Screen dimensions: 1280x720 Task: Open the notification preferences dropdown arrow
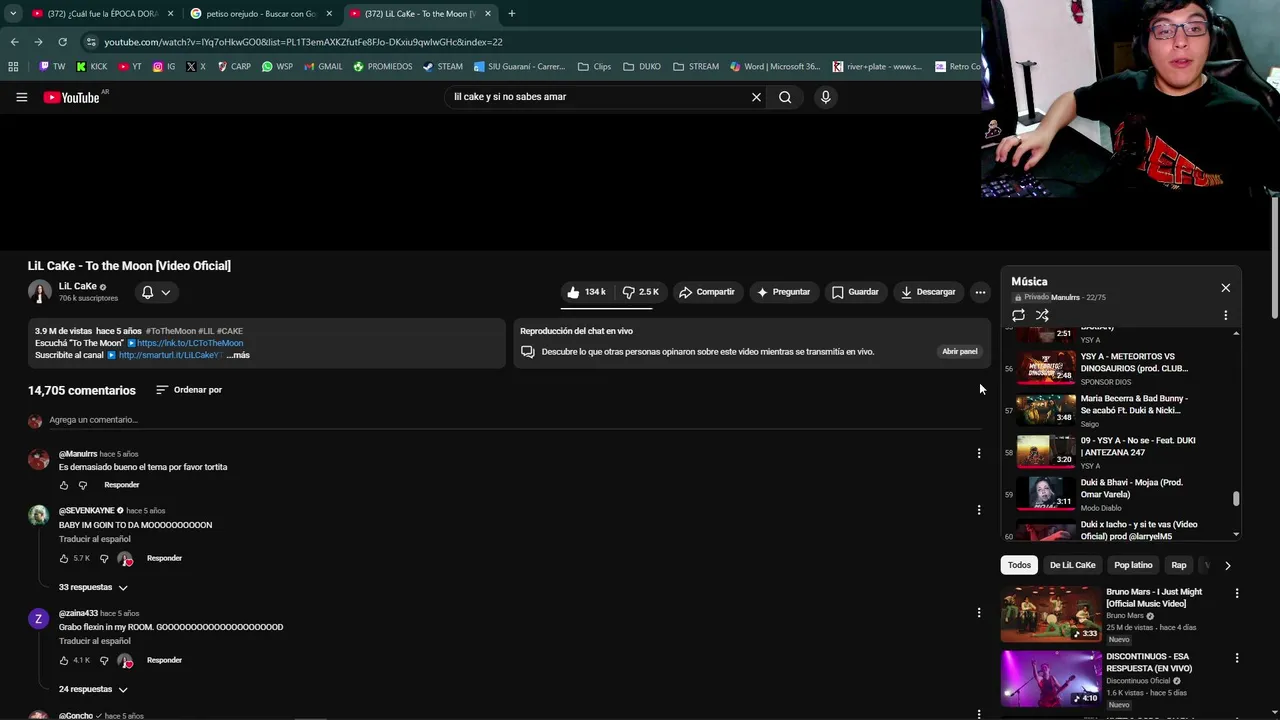[x=166, y=292]
